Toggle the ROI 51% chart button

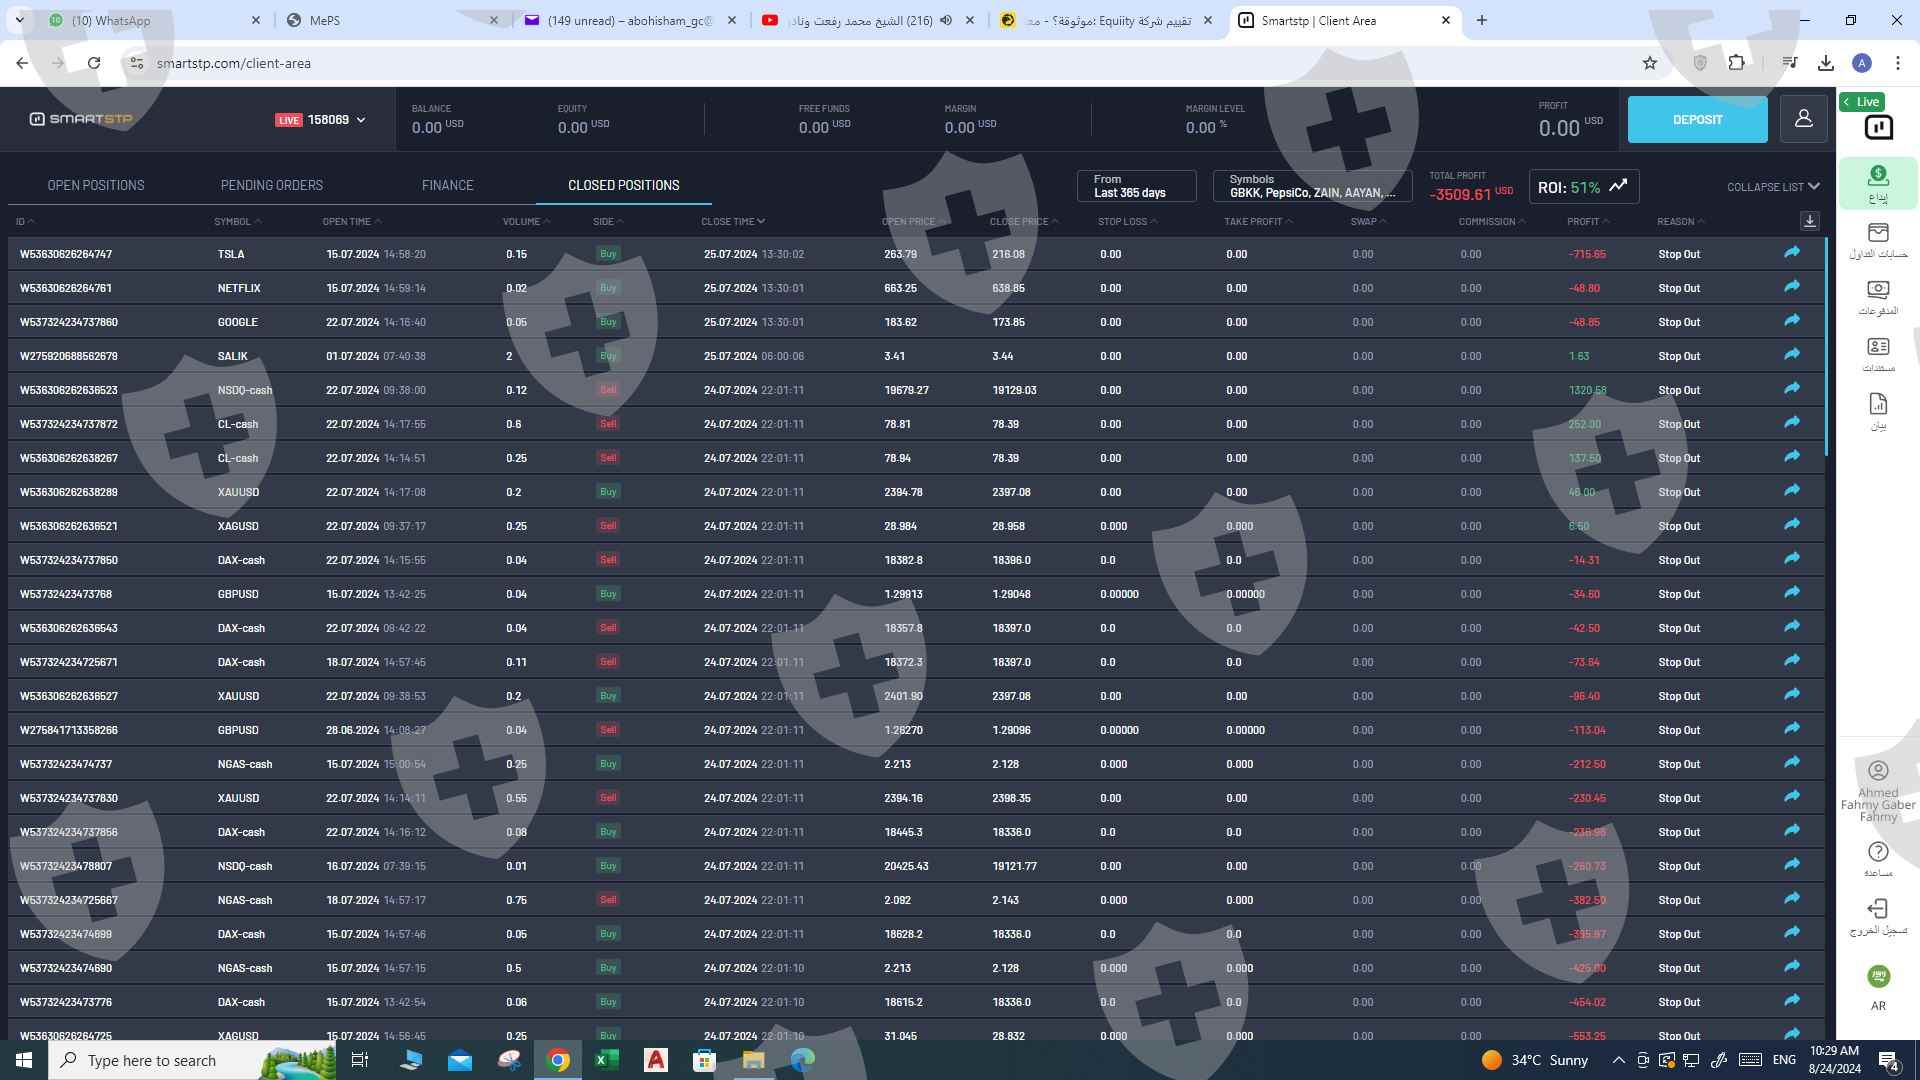pyautogui.click(x=1584, y=187)
